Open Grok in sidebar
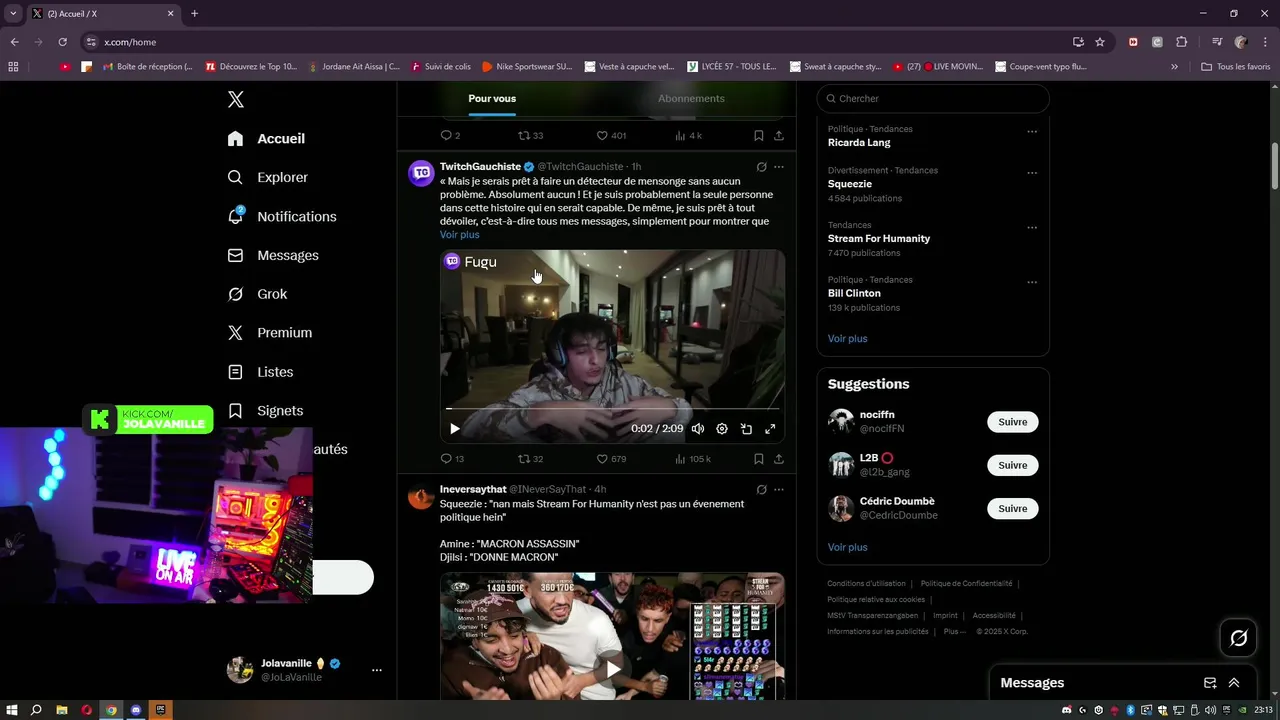 (x=257, y=294)
